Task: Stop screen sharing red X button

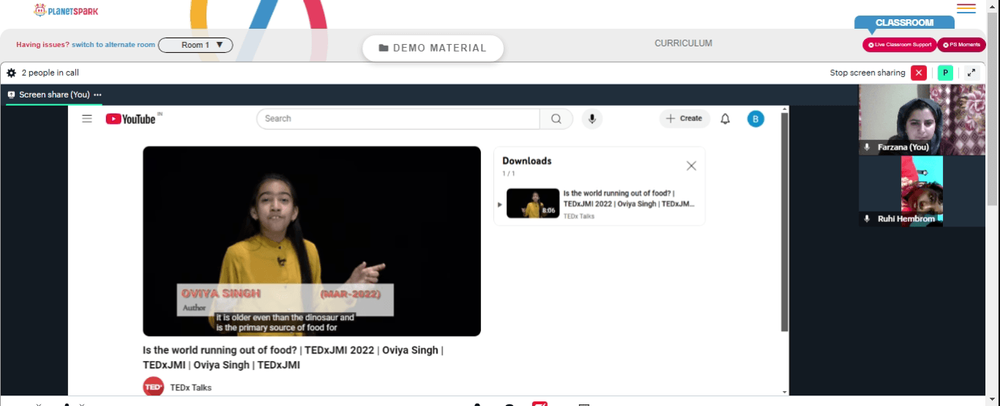Action: [x=918, y=73]
